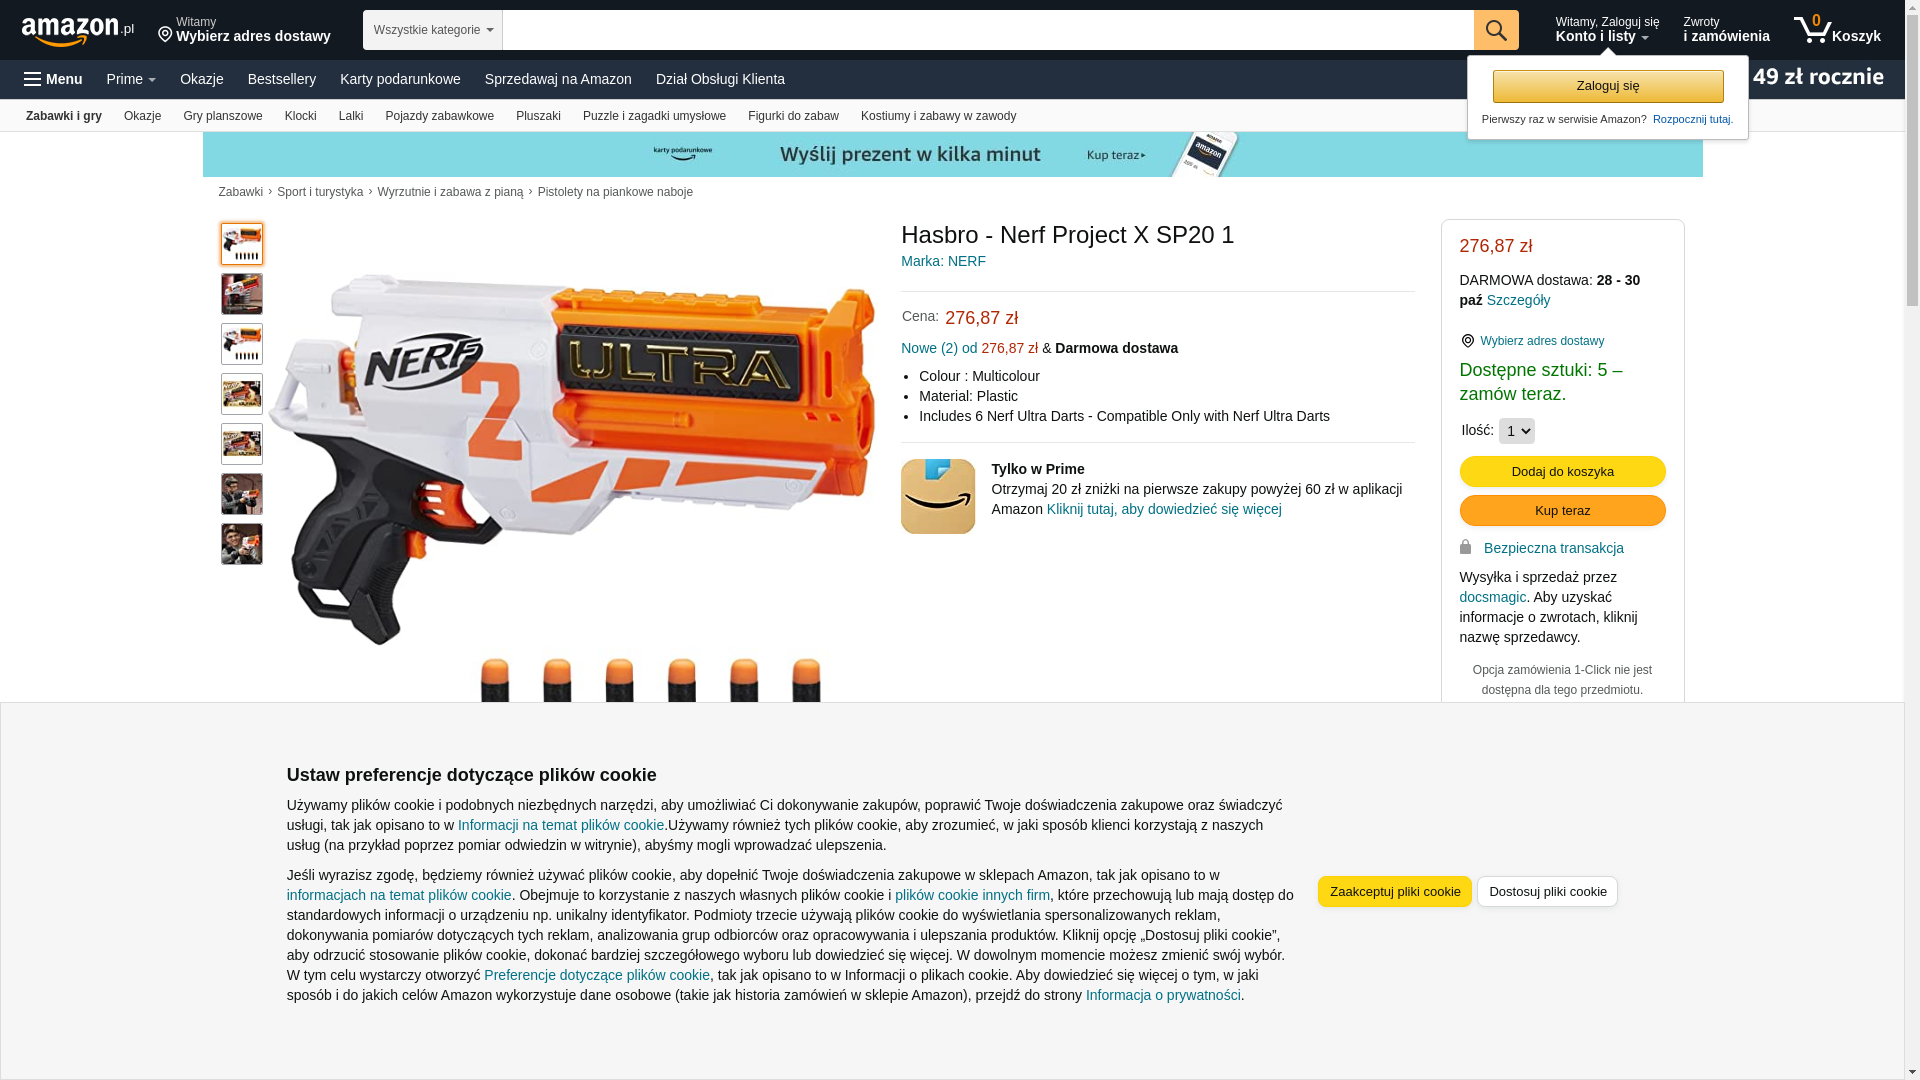Click inside the Amazon search field
Viewport: 1920px width, 1080px height.
[x=988, y=30]
